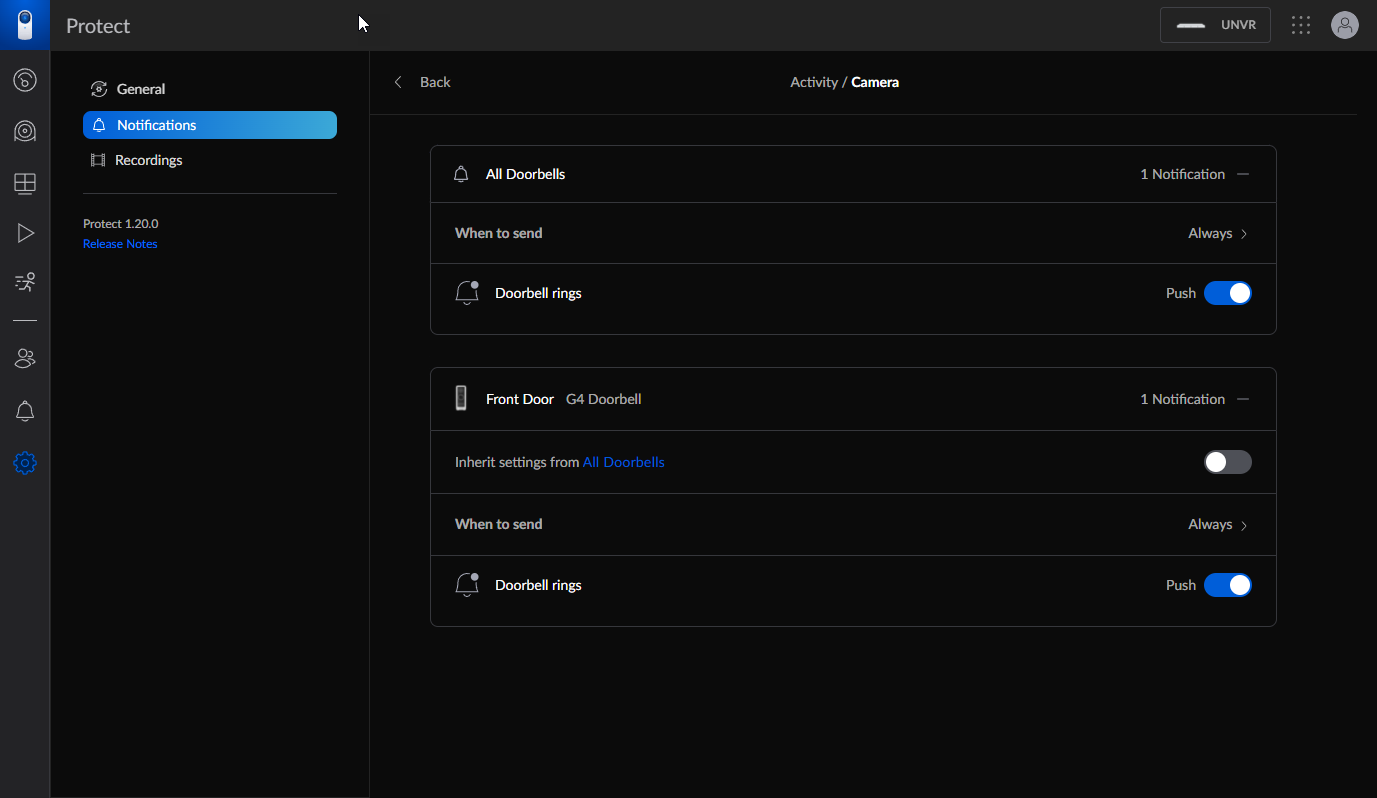
Task: Click the Front Door 1 Notification text
Action: (1182, 399)
